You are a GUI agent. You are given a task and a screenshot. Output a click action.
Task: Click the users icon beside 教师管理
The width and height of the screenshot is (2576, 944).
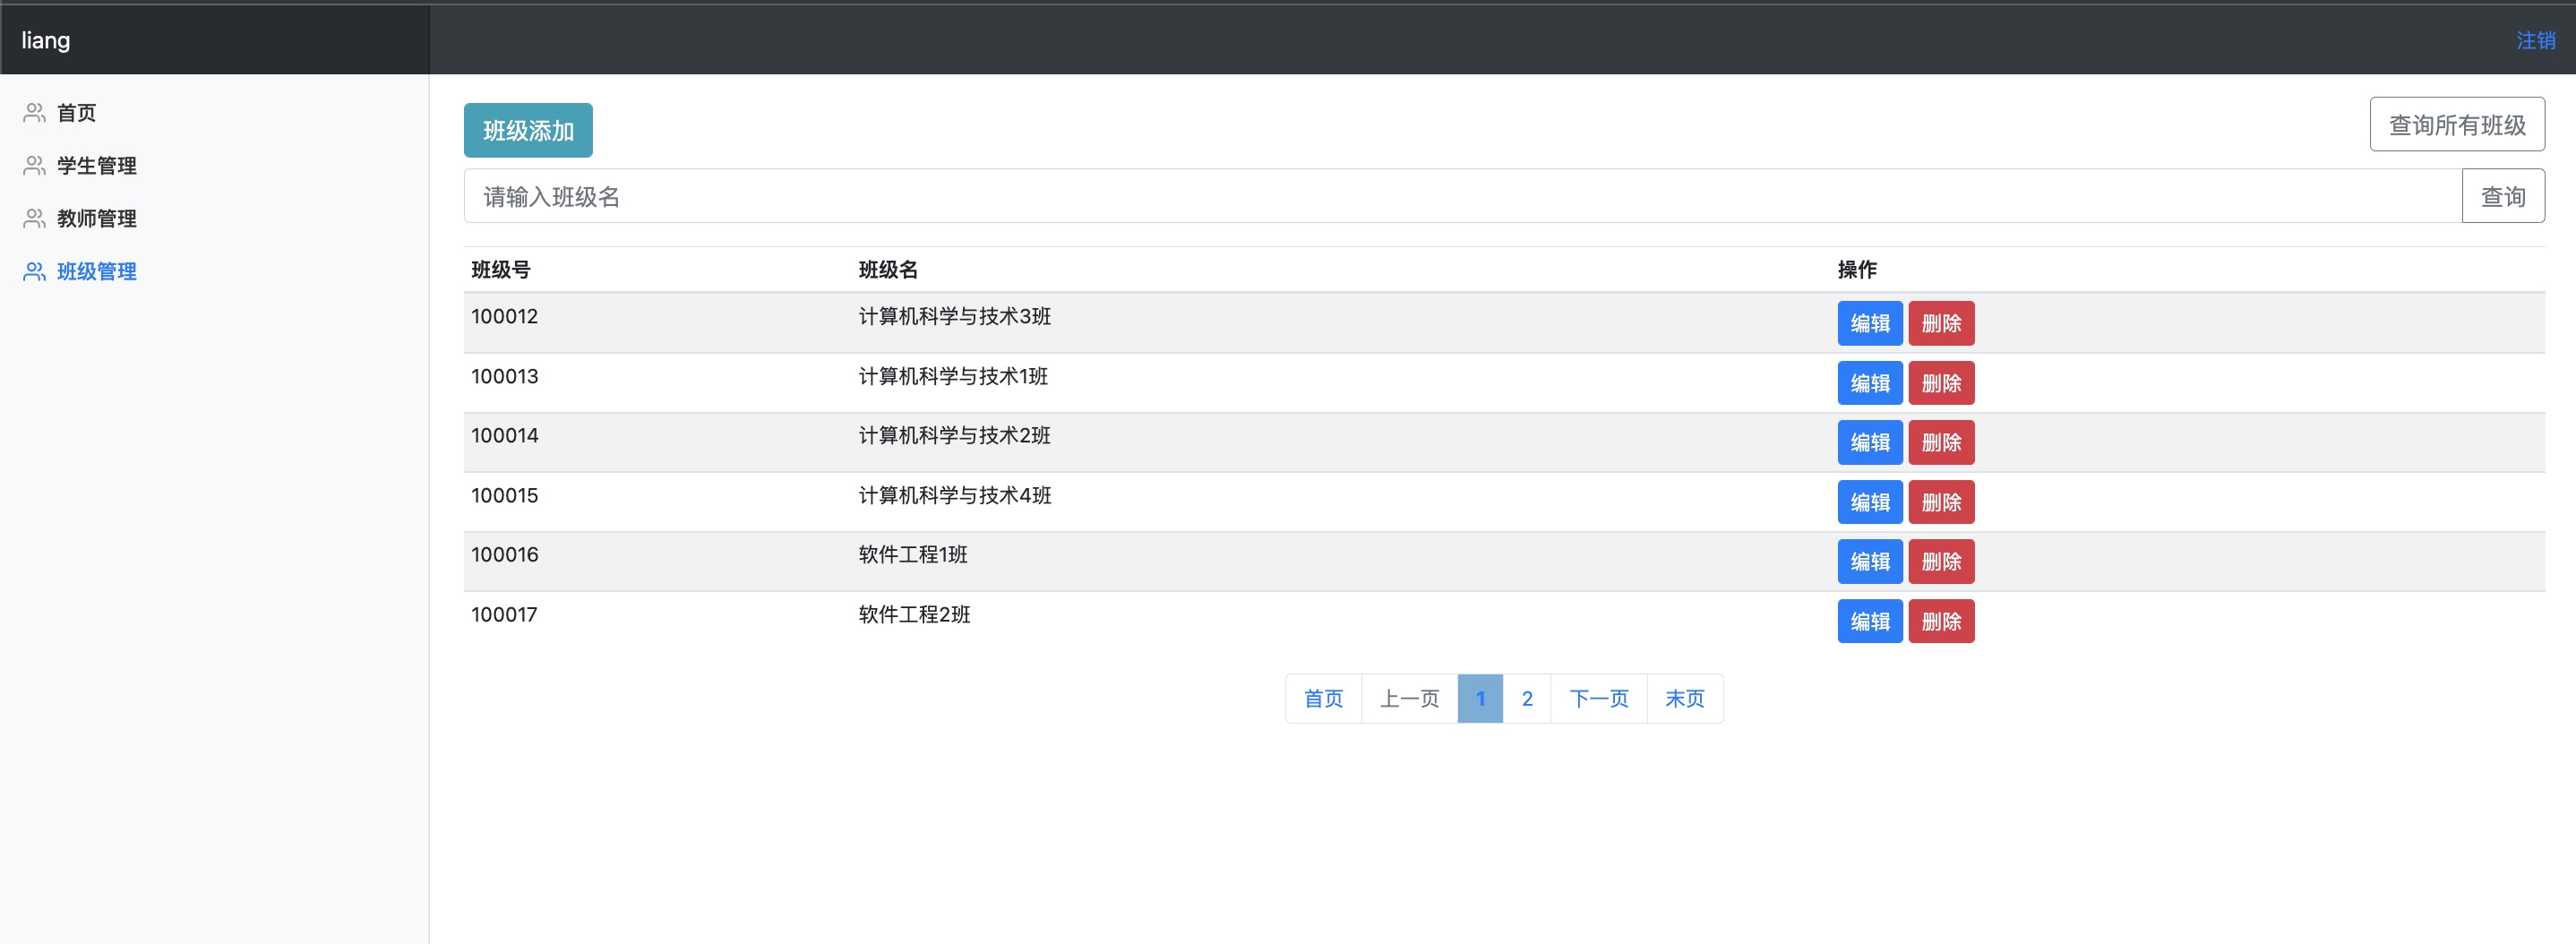tap(35, 219)
